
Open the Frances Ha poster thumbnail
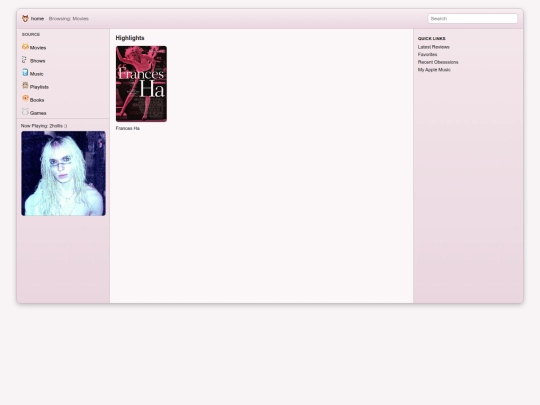tap(141, 84)
